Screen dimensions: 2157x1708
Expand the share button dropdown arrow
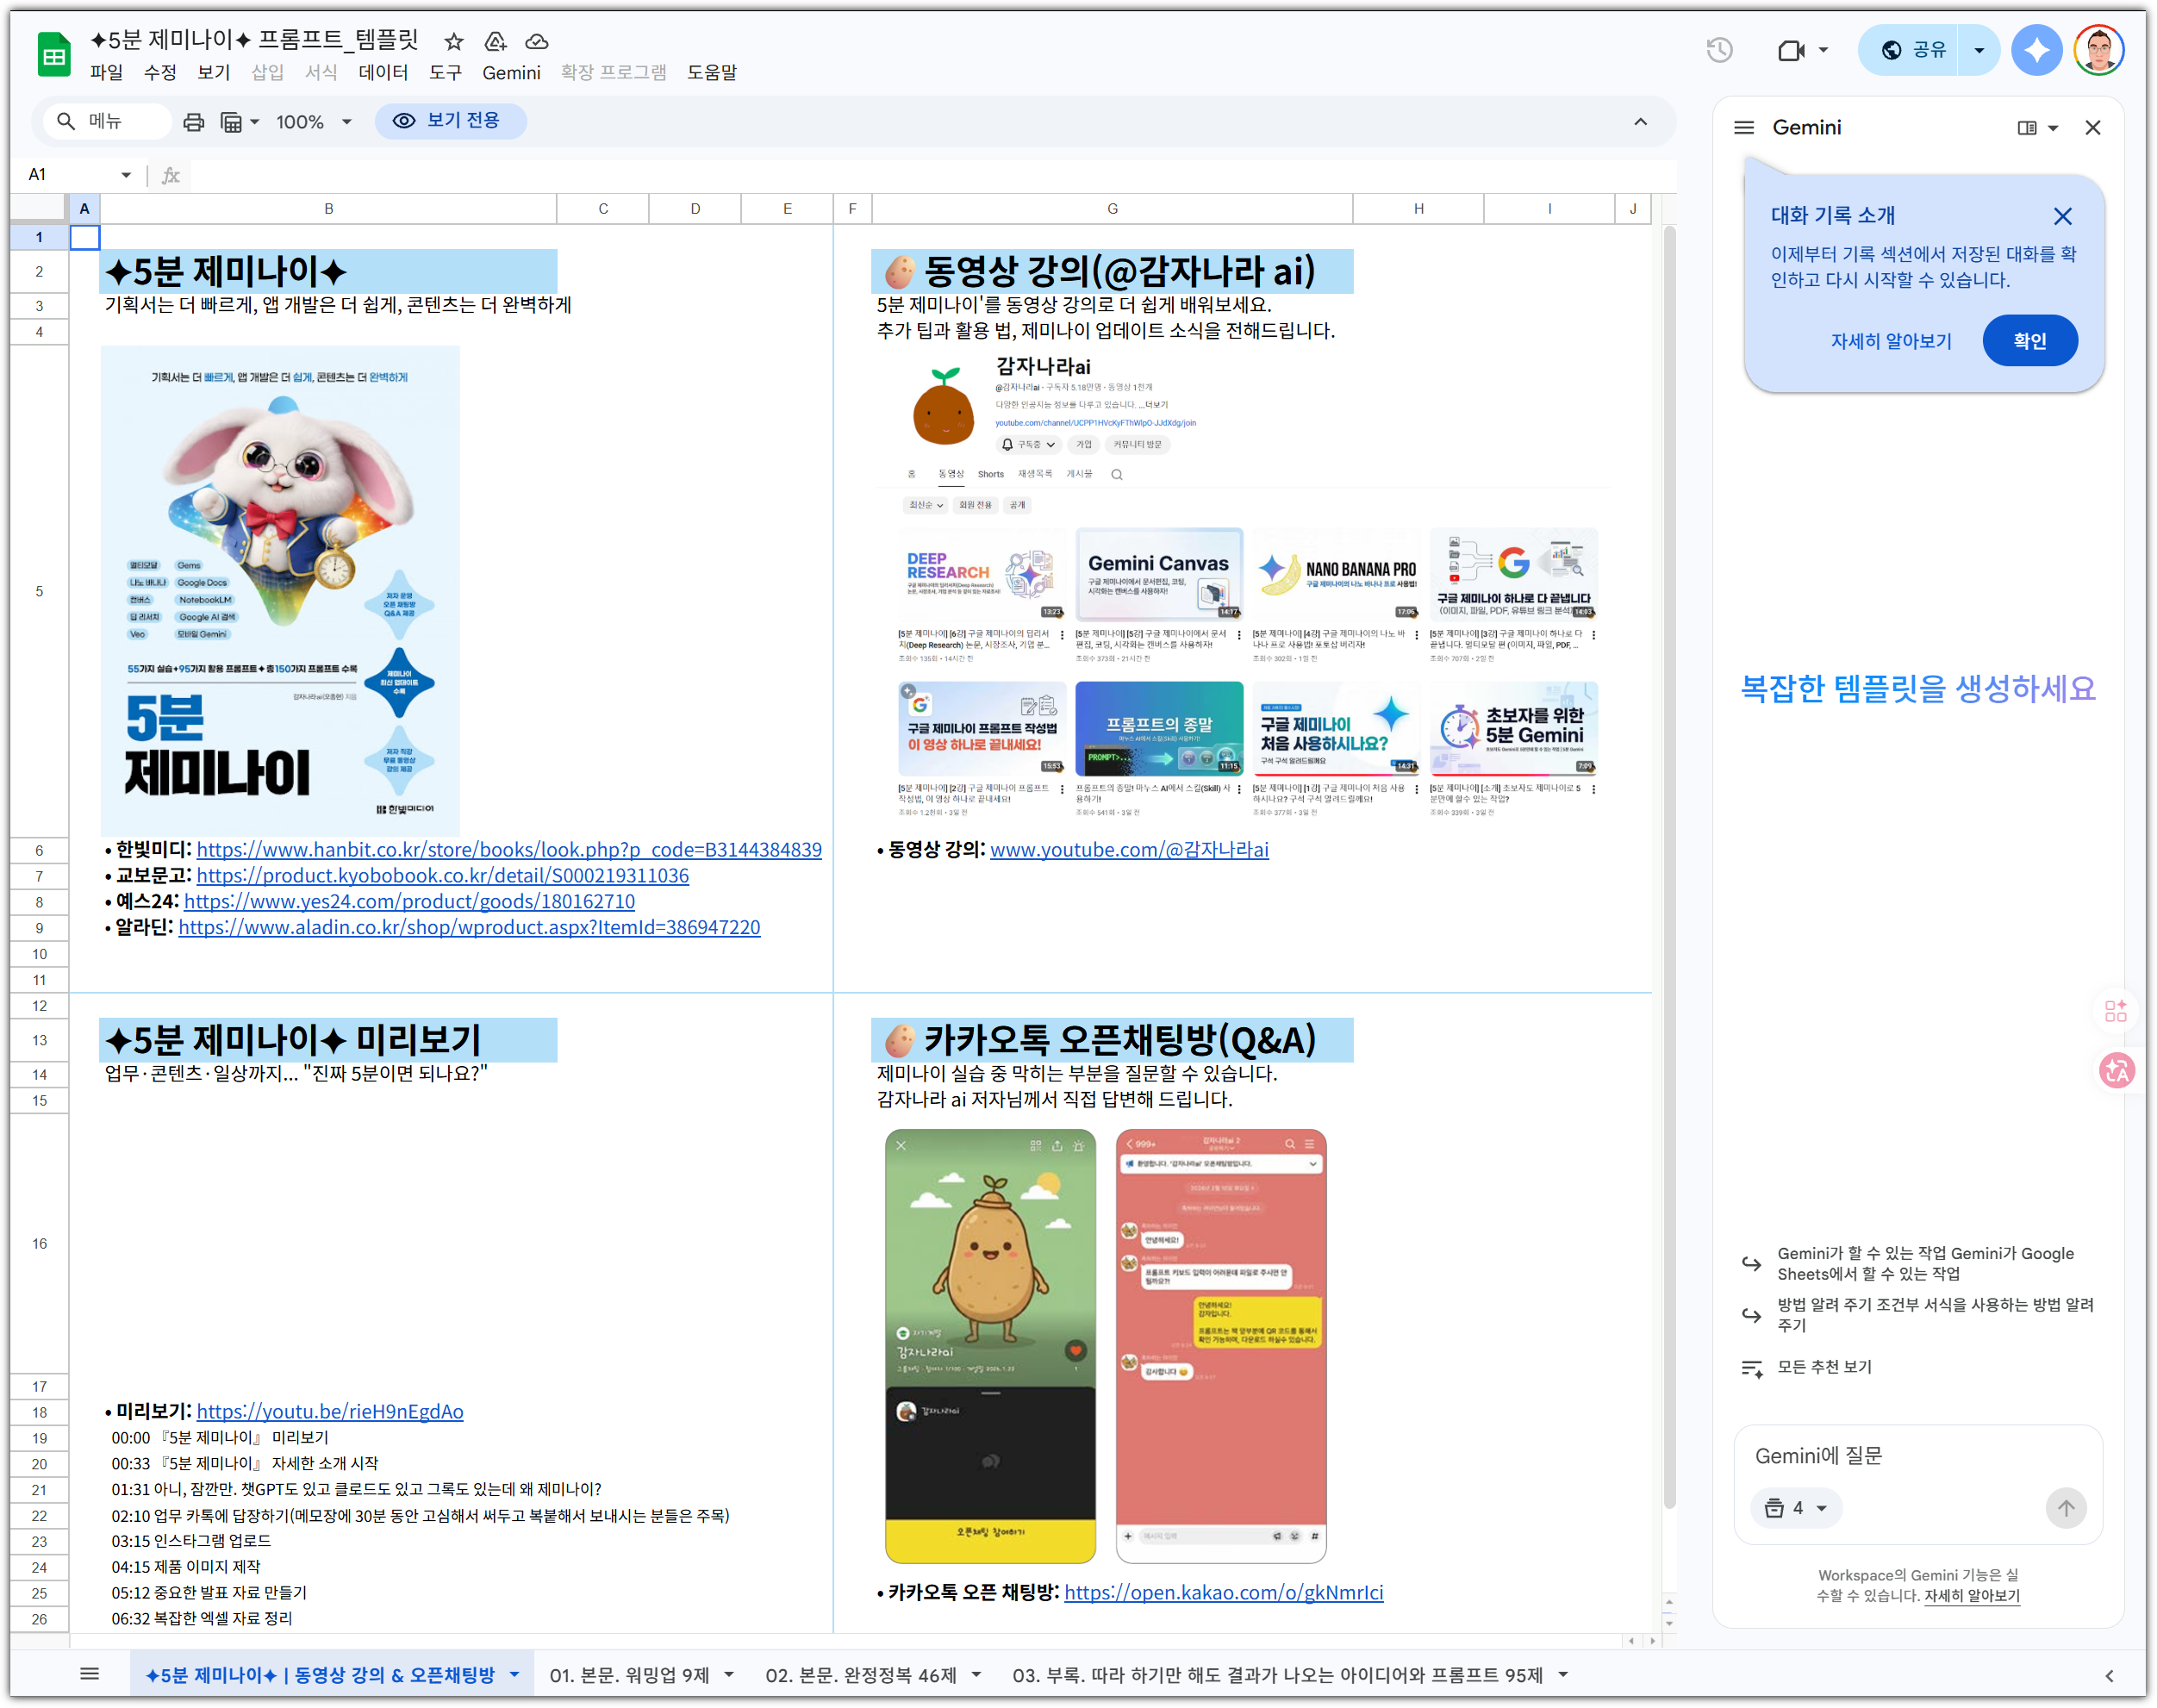[x=1978, y=50]
